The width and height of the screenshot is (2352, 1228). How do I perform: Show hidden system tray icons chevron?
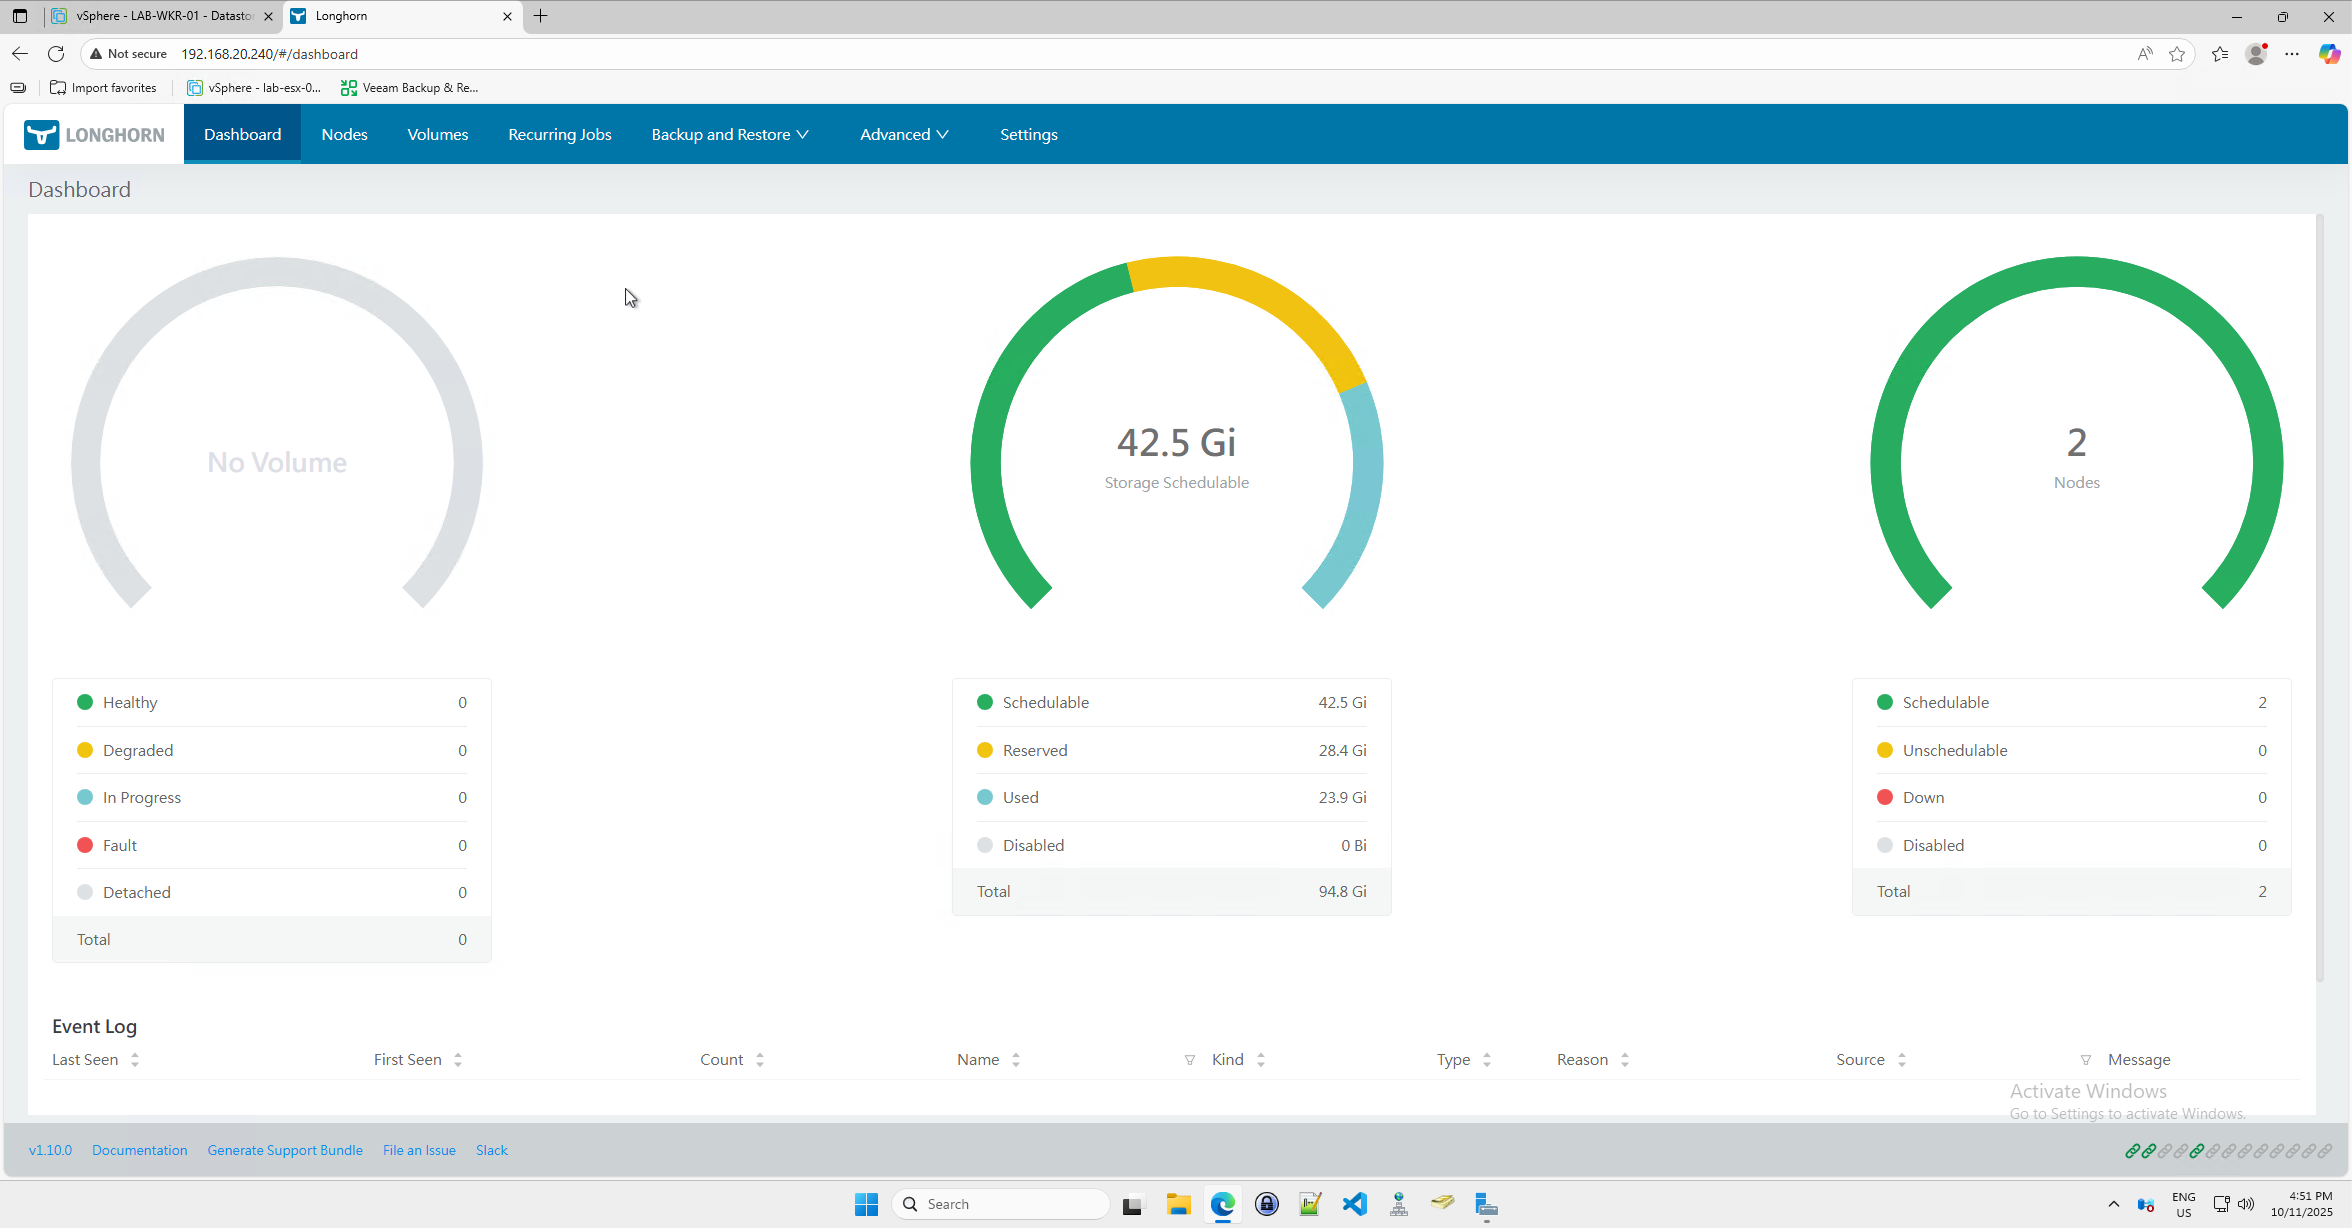[2113, 1204]
